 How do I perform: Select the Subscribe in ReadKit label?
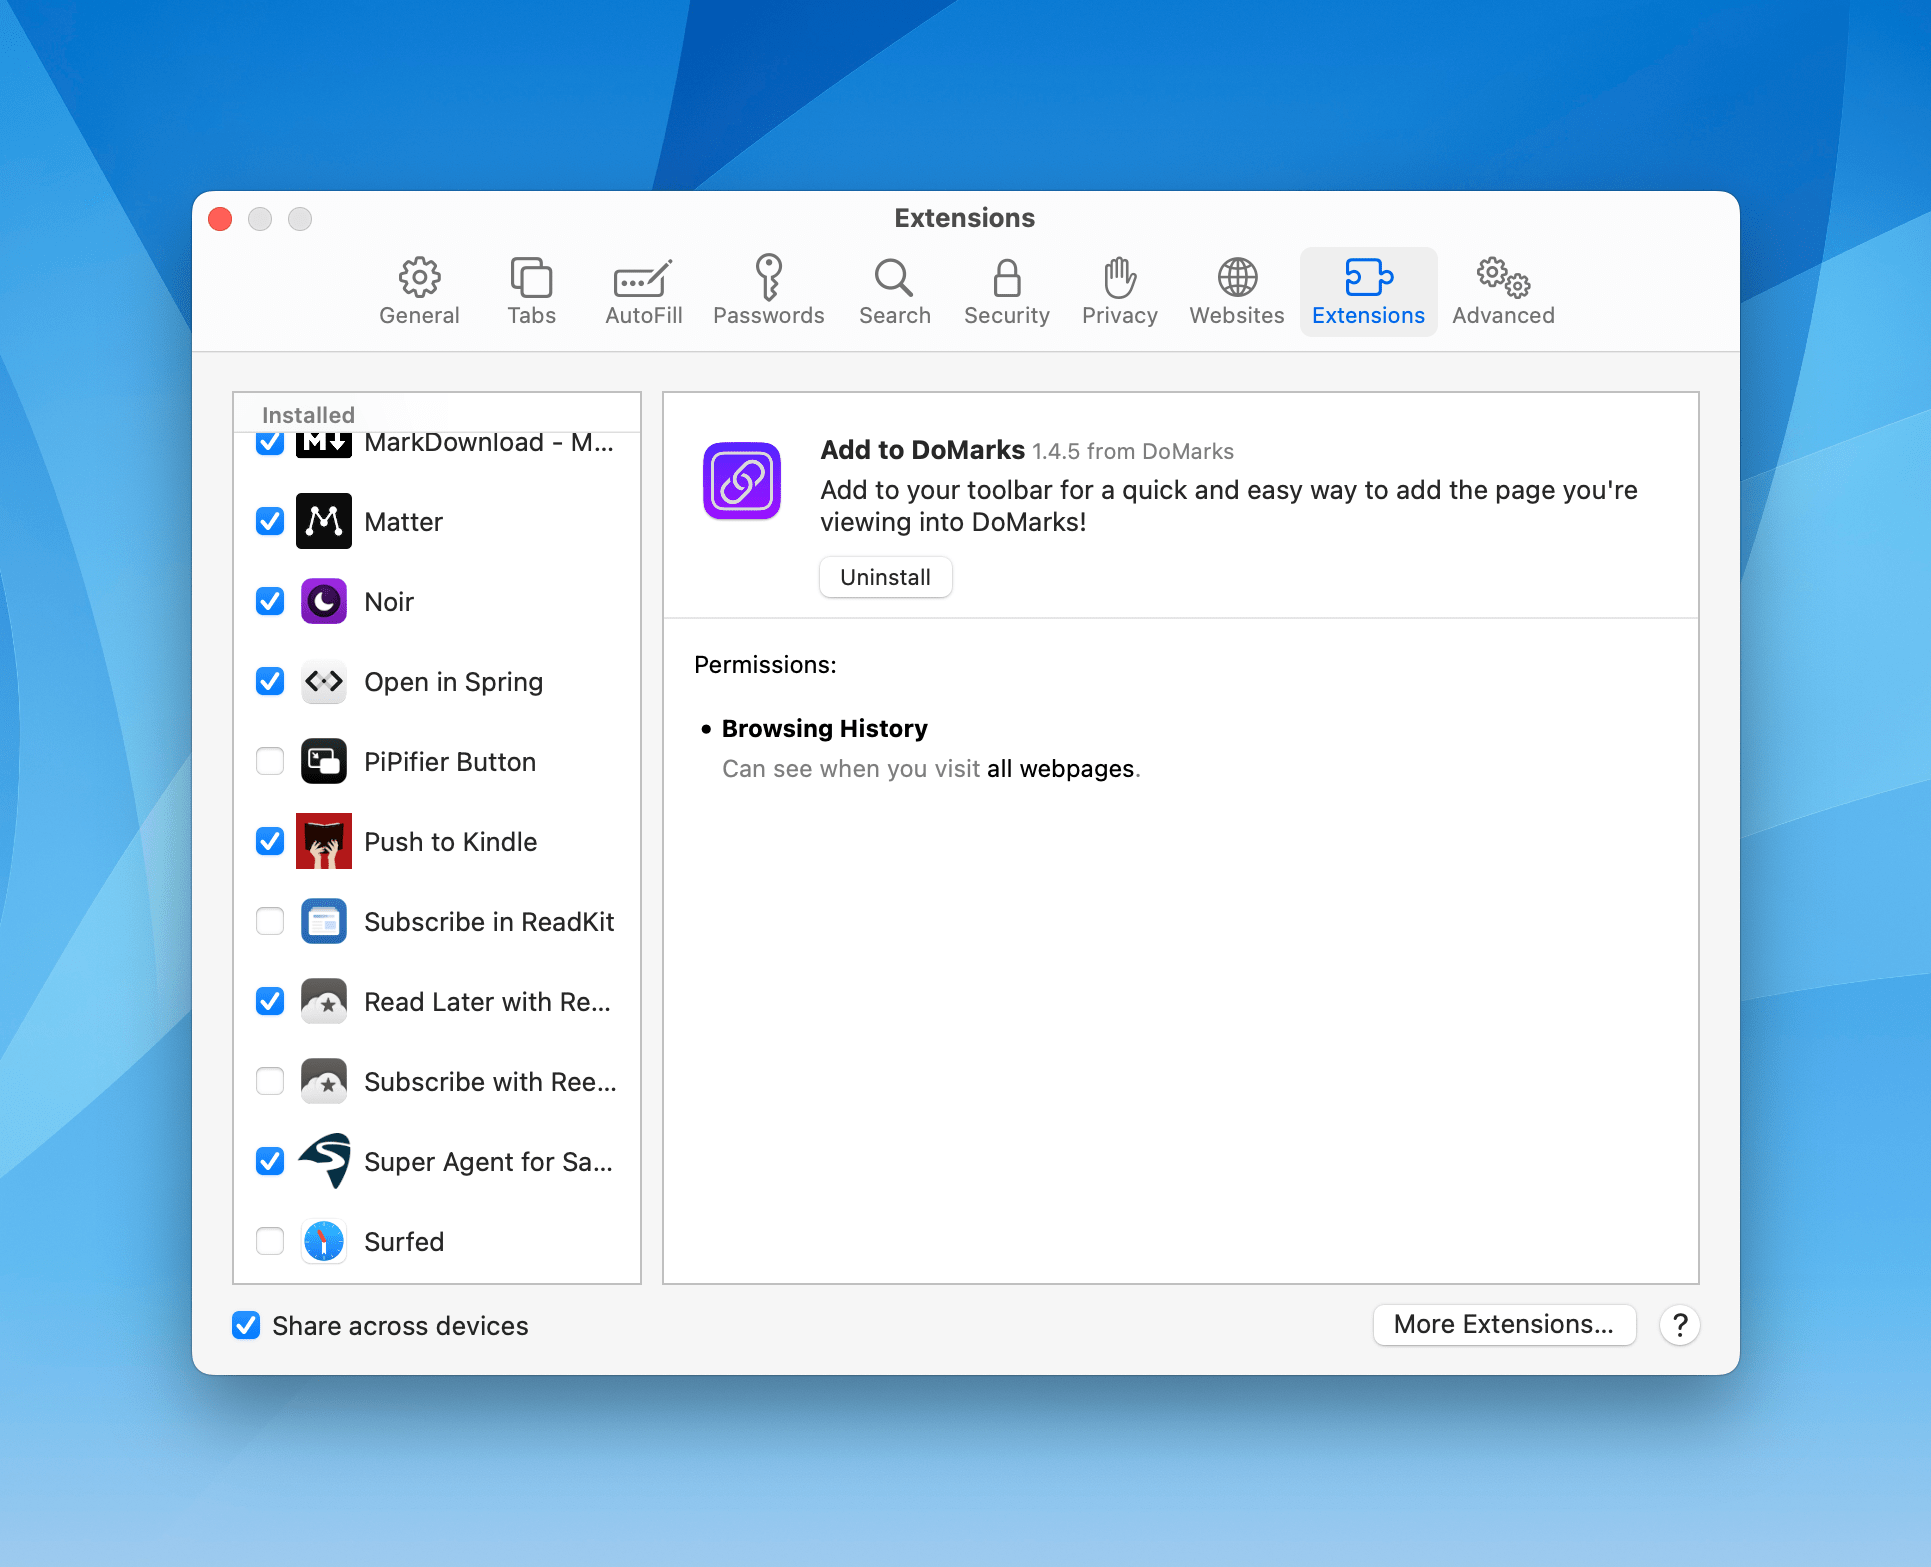pyautogui.click(x=489, y=922)
